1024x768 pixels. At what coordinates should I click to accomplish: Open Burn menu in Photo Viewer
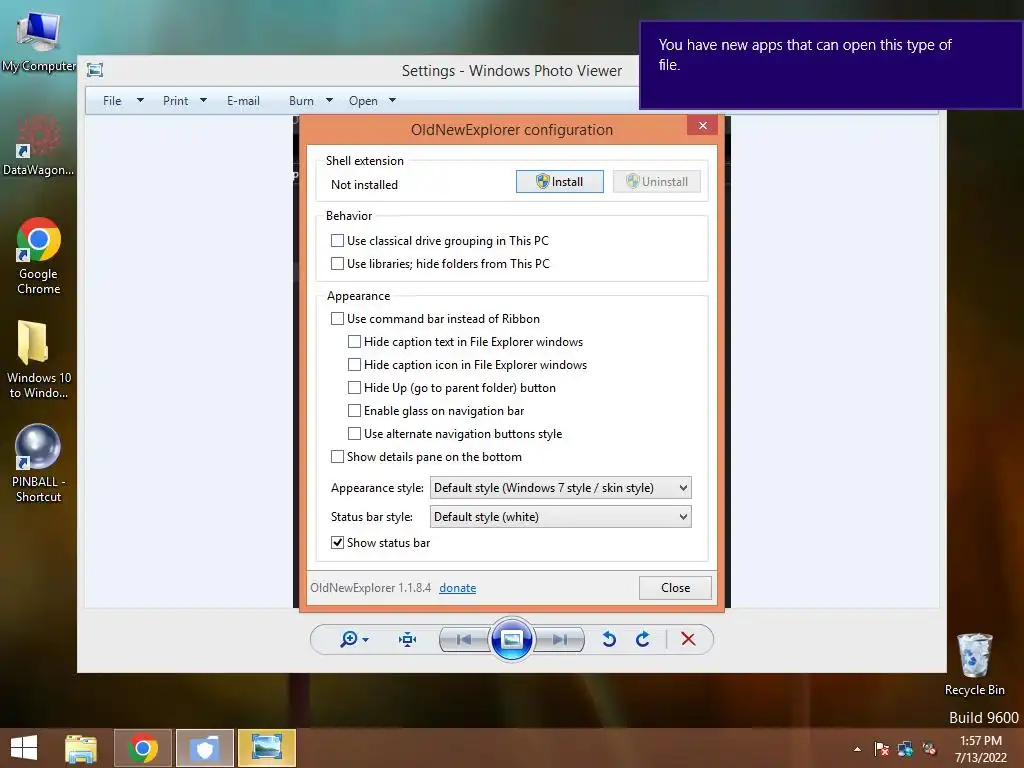pyautogui.click(x=311, y=101)
